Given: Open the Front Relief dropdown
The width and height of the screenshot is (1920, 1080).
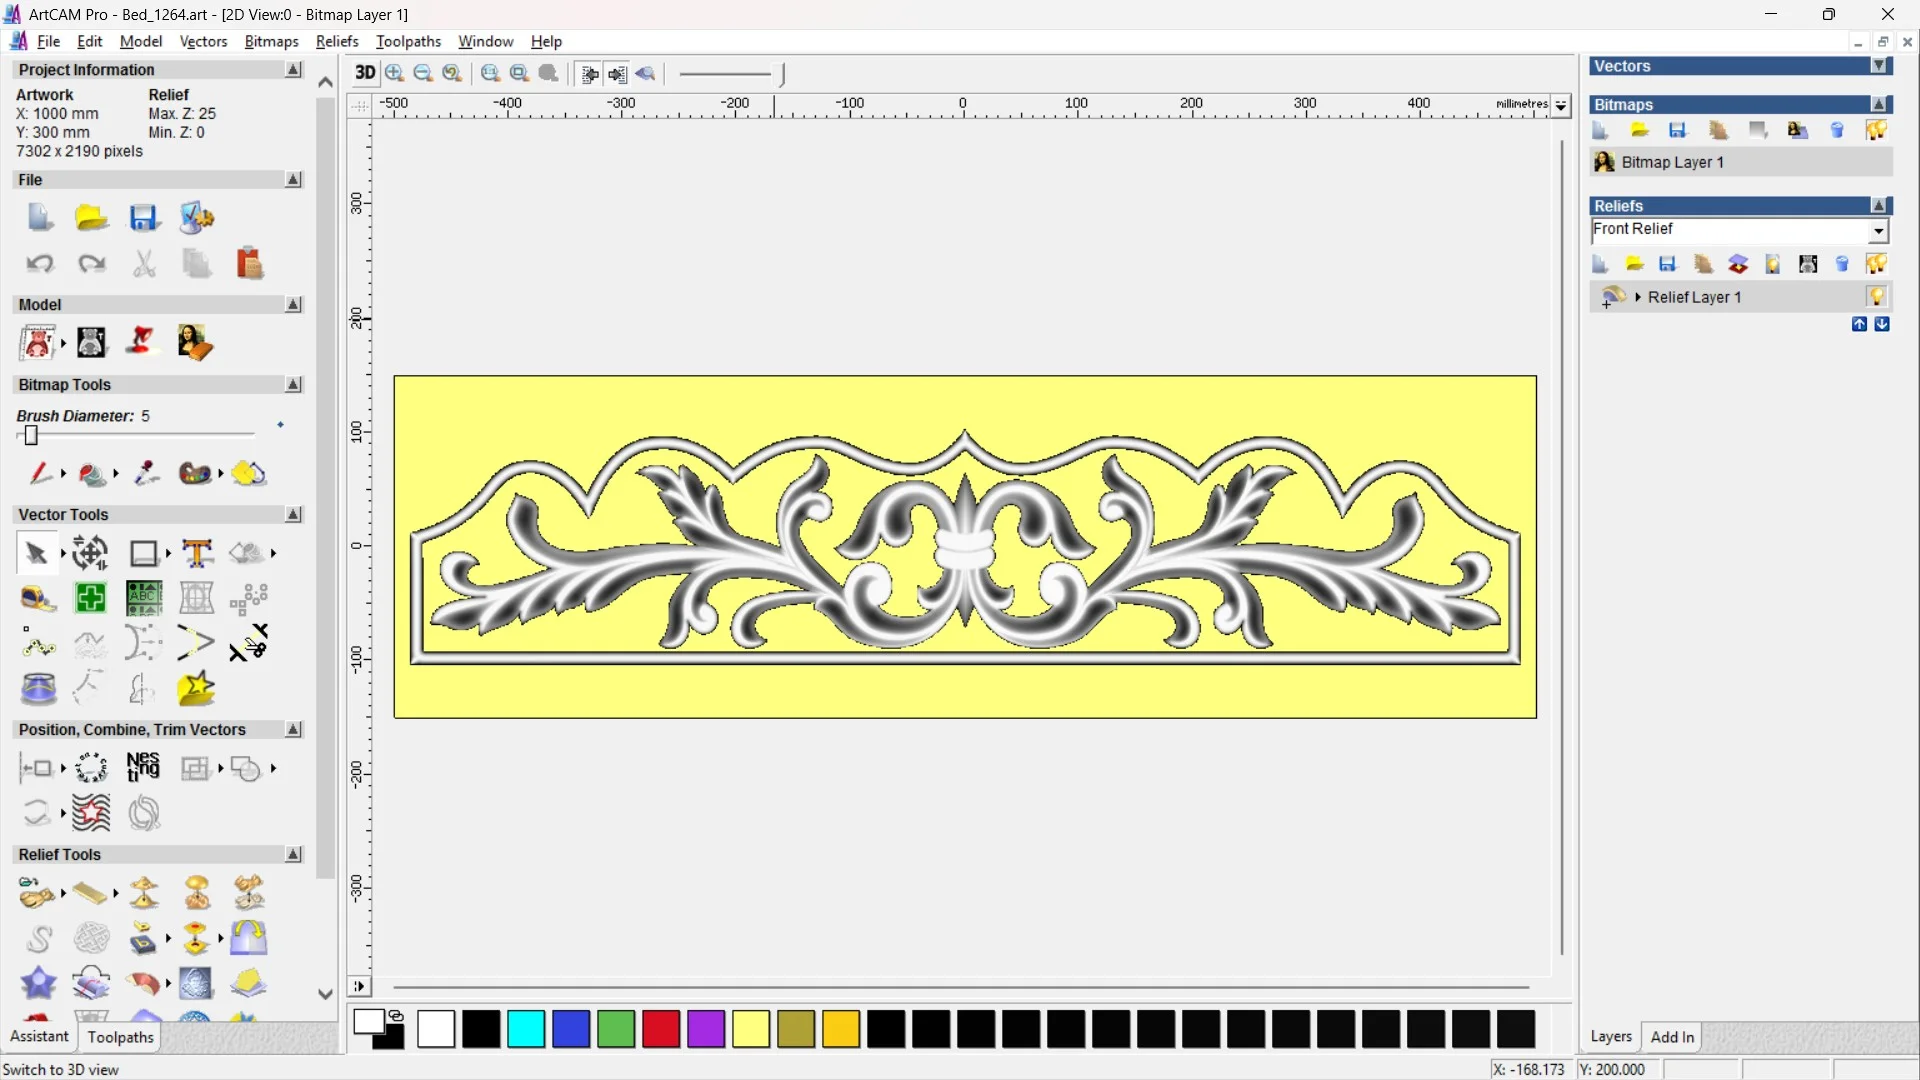Looking at the screenshot, I should [1878, 231].
